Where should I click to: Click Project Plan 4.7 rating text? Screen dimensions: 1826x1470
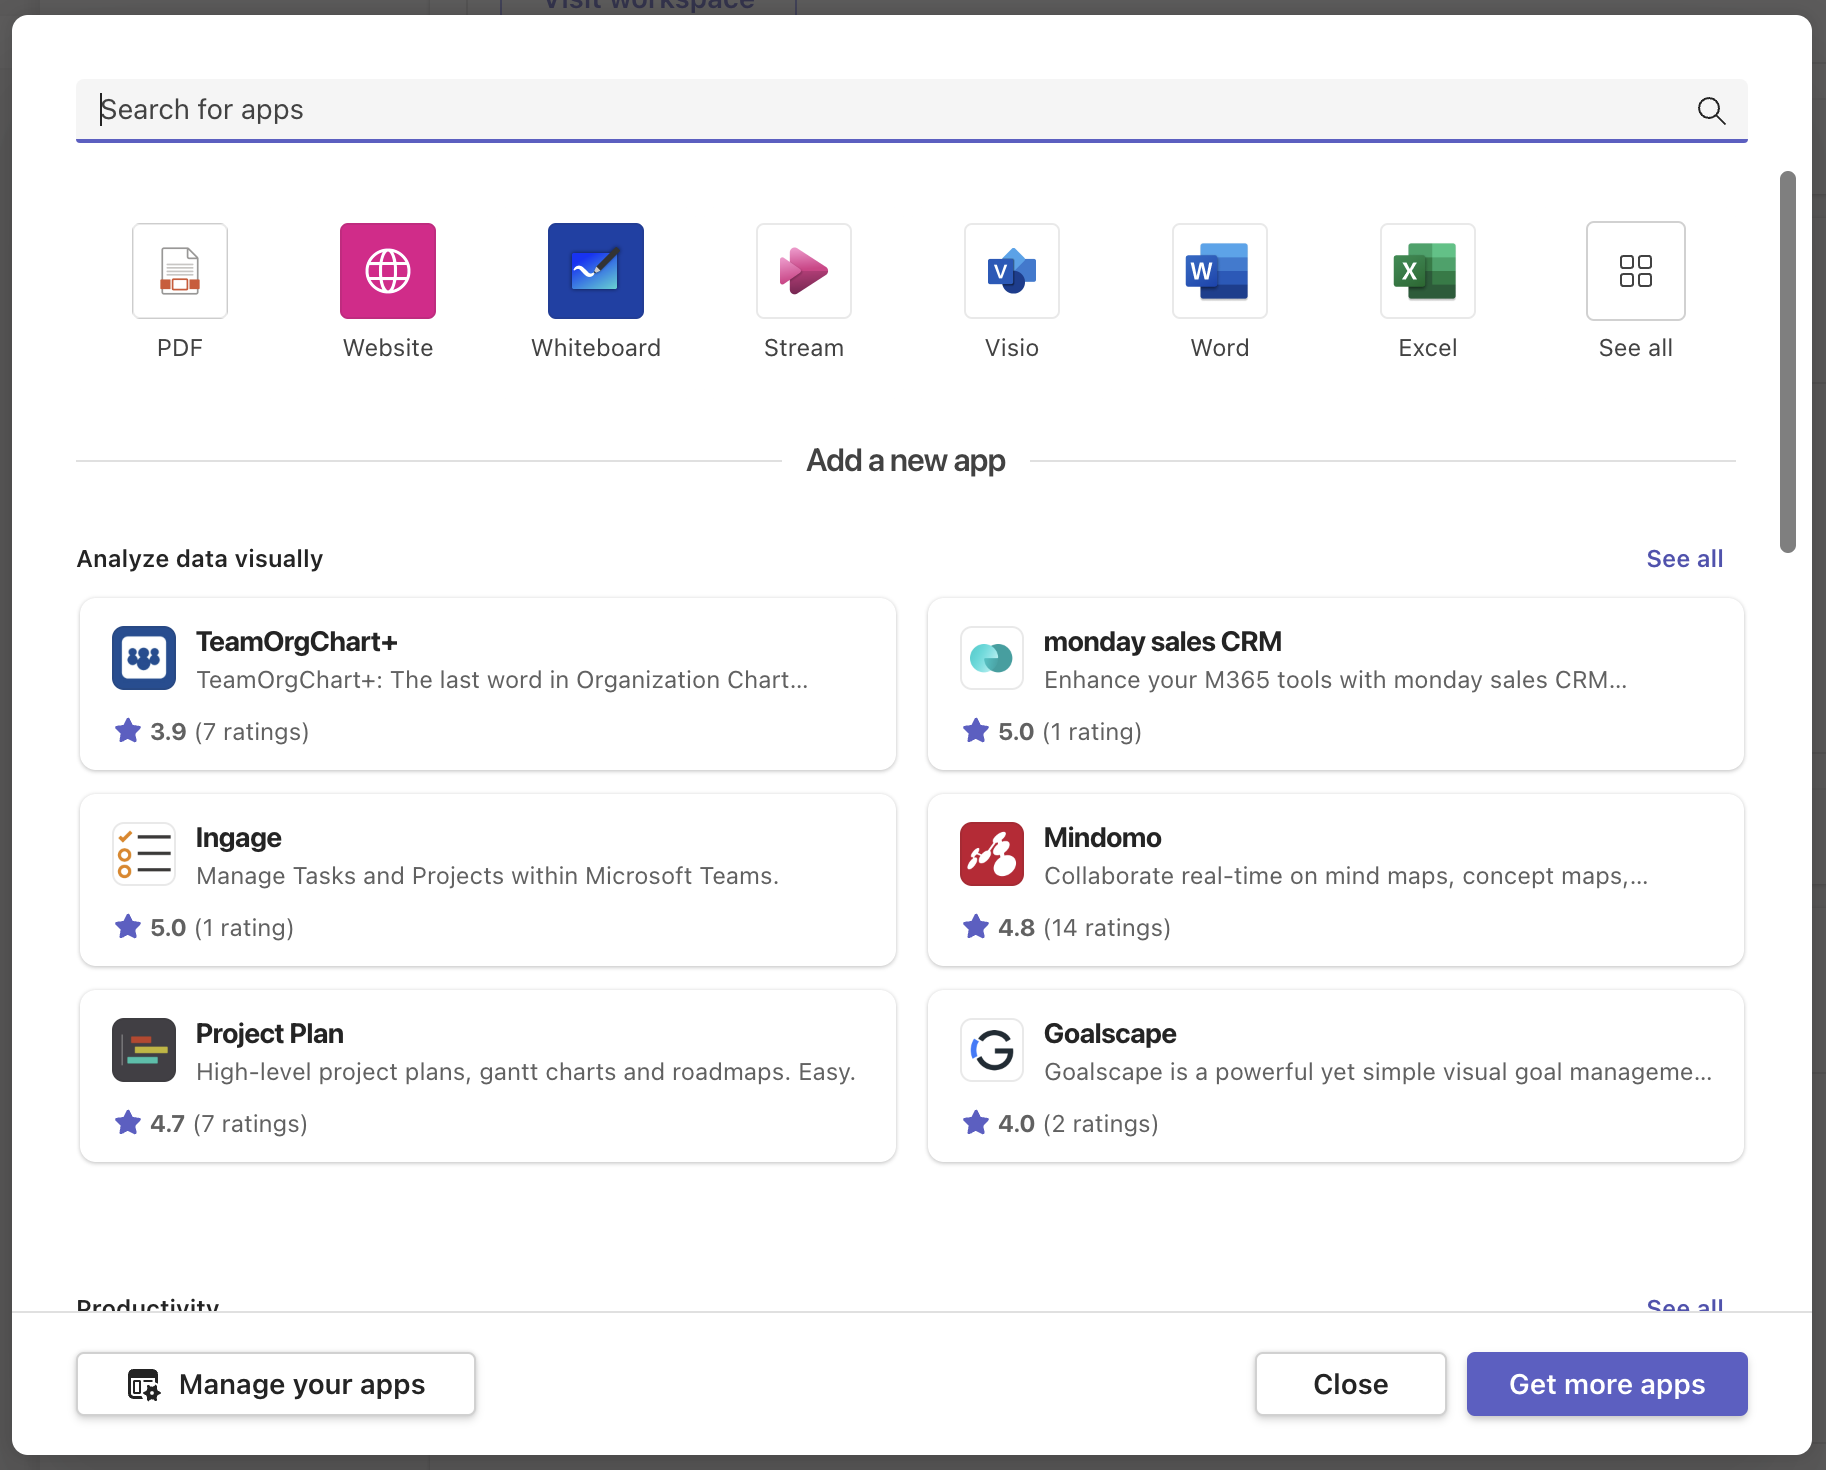(229, 1124)
